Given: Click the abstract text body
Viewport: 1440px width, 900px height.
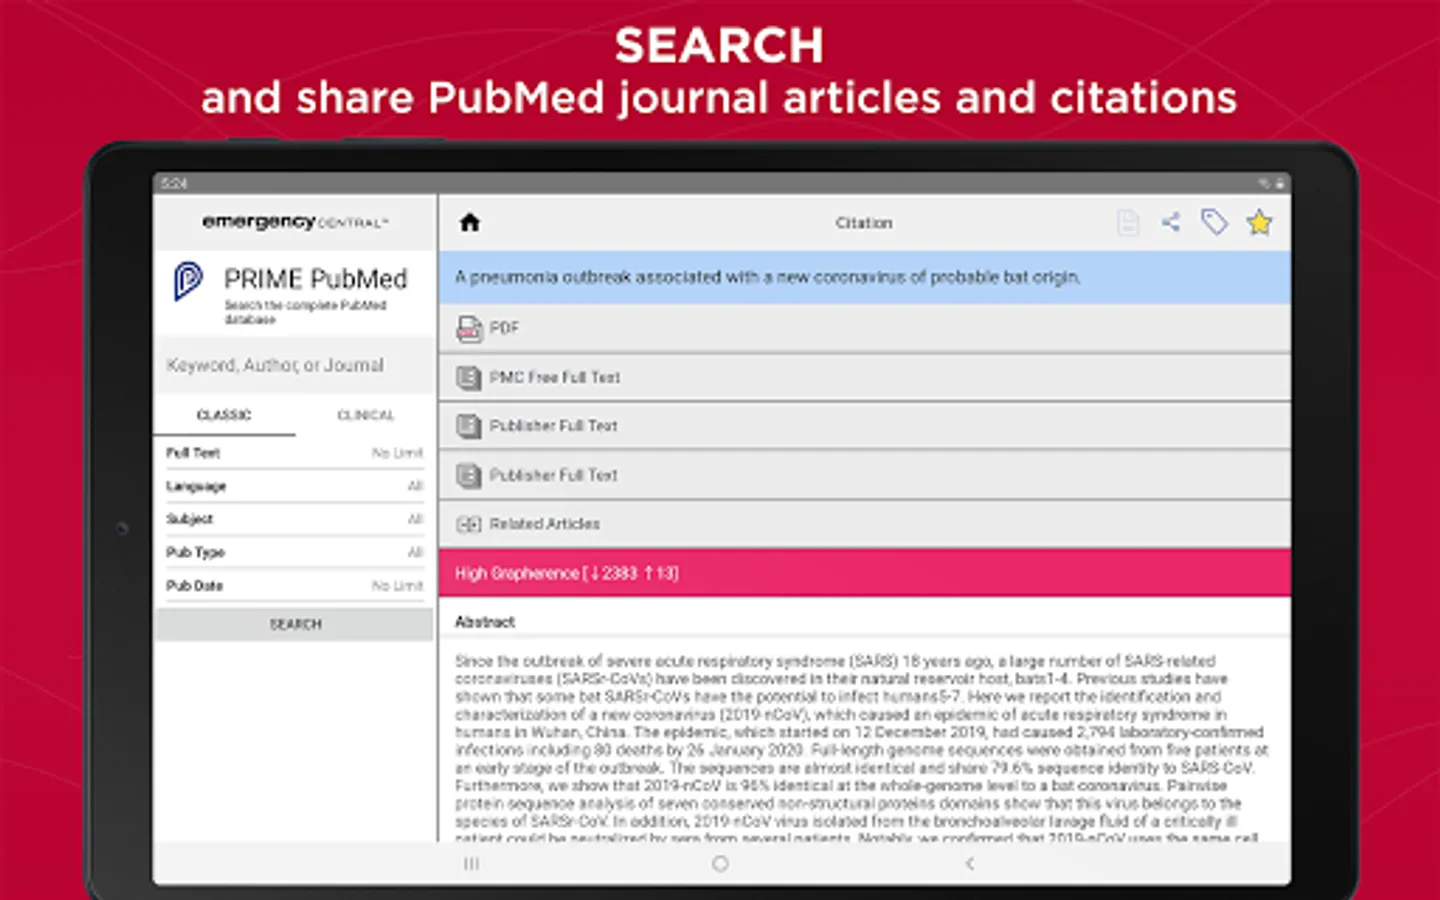Looking at the screenshot, I should point(862,749).
